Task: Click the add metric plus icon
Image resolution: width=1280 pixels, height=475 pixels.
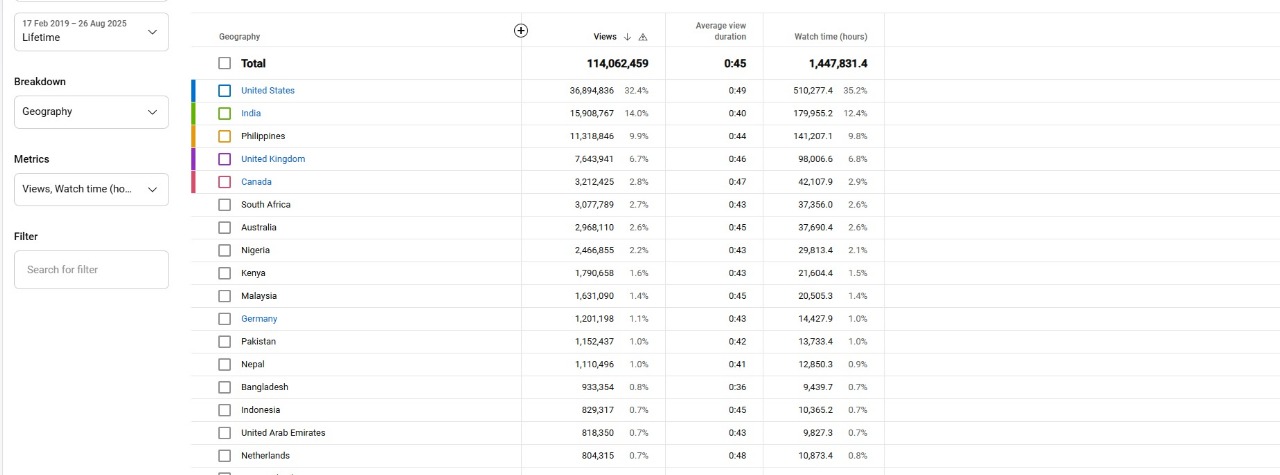Action: [x=520, y=30]
